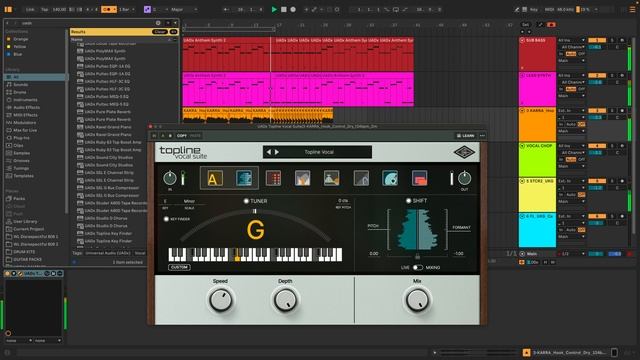Image resolution: width=640 pixels, height=360 pixels.
Task: Select the Auto-Tune module icon (letter A)
Action: pos(215,178)
